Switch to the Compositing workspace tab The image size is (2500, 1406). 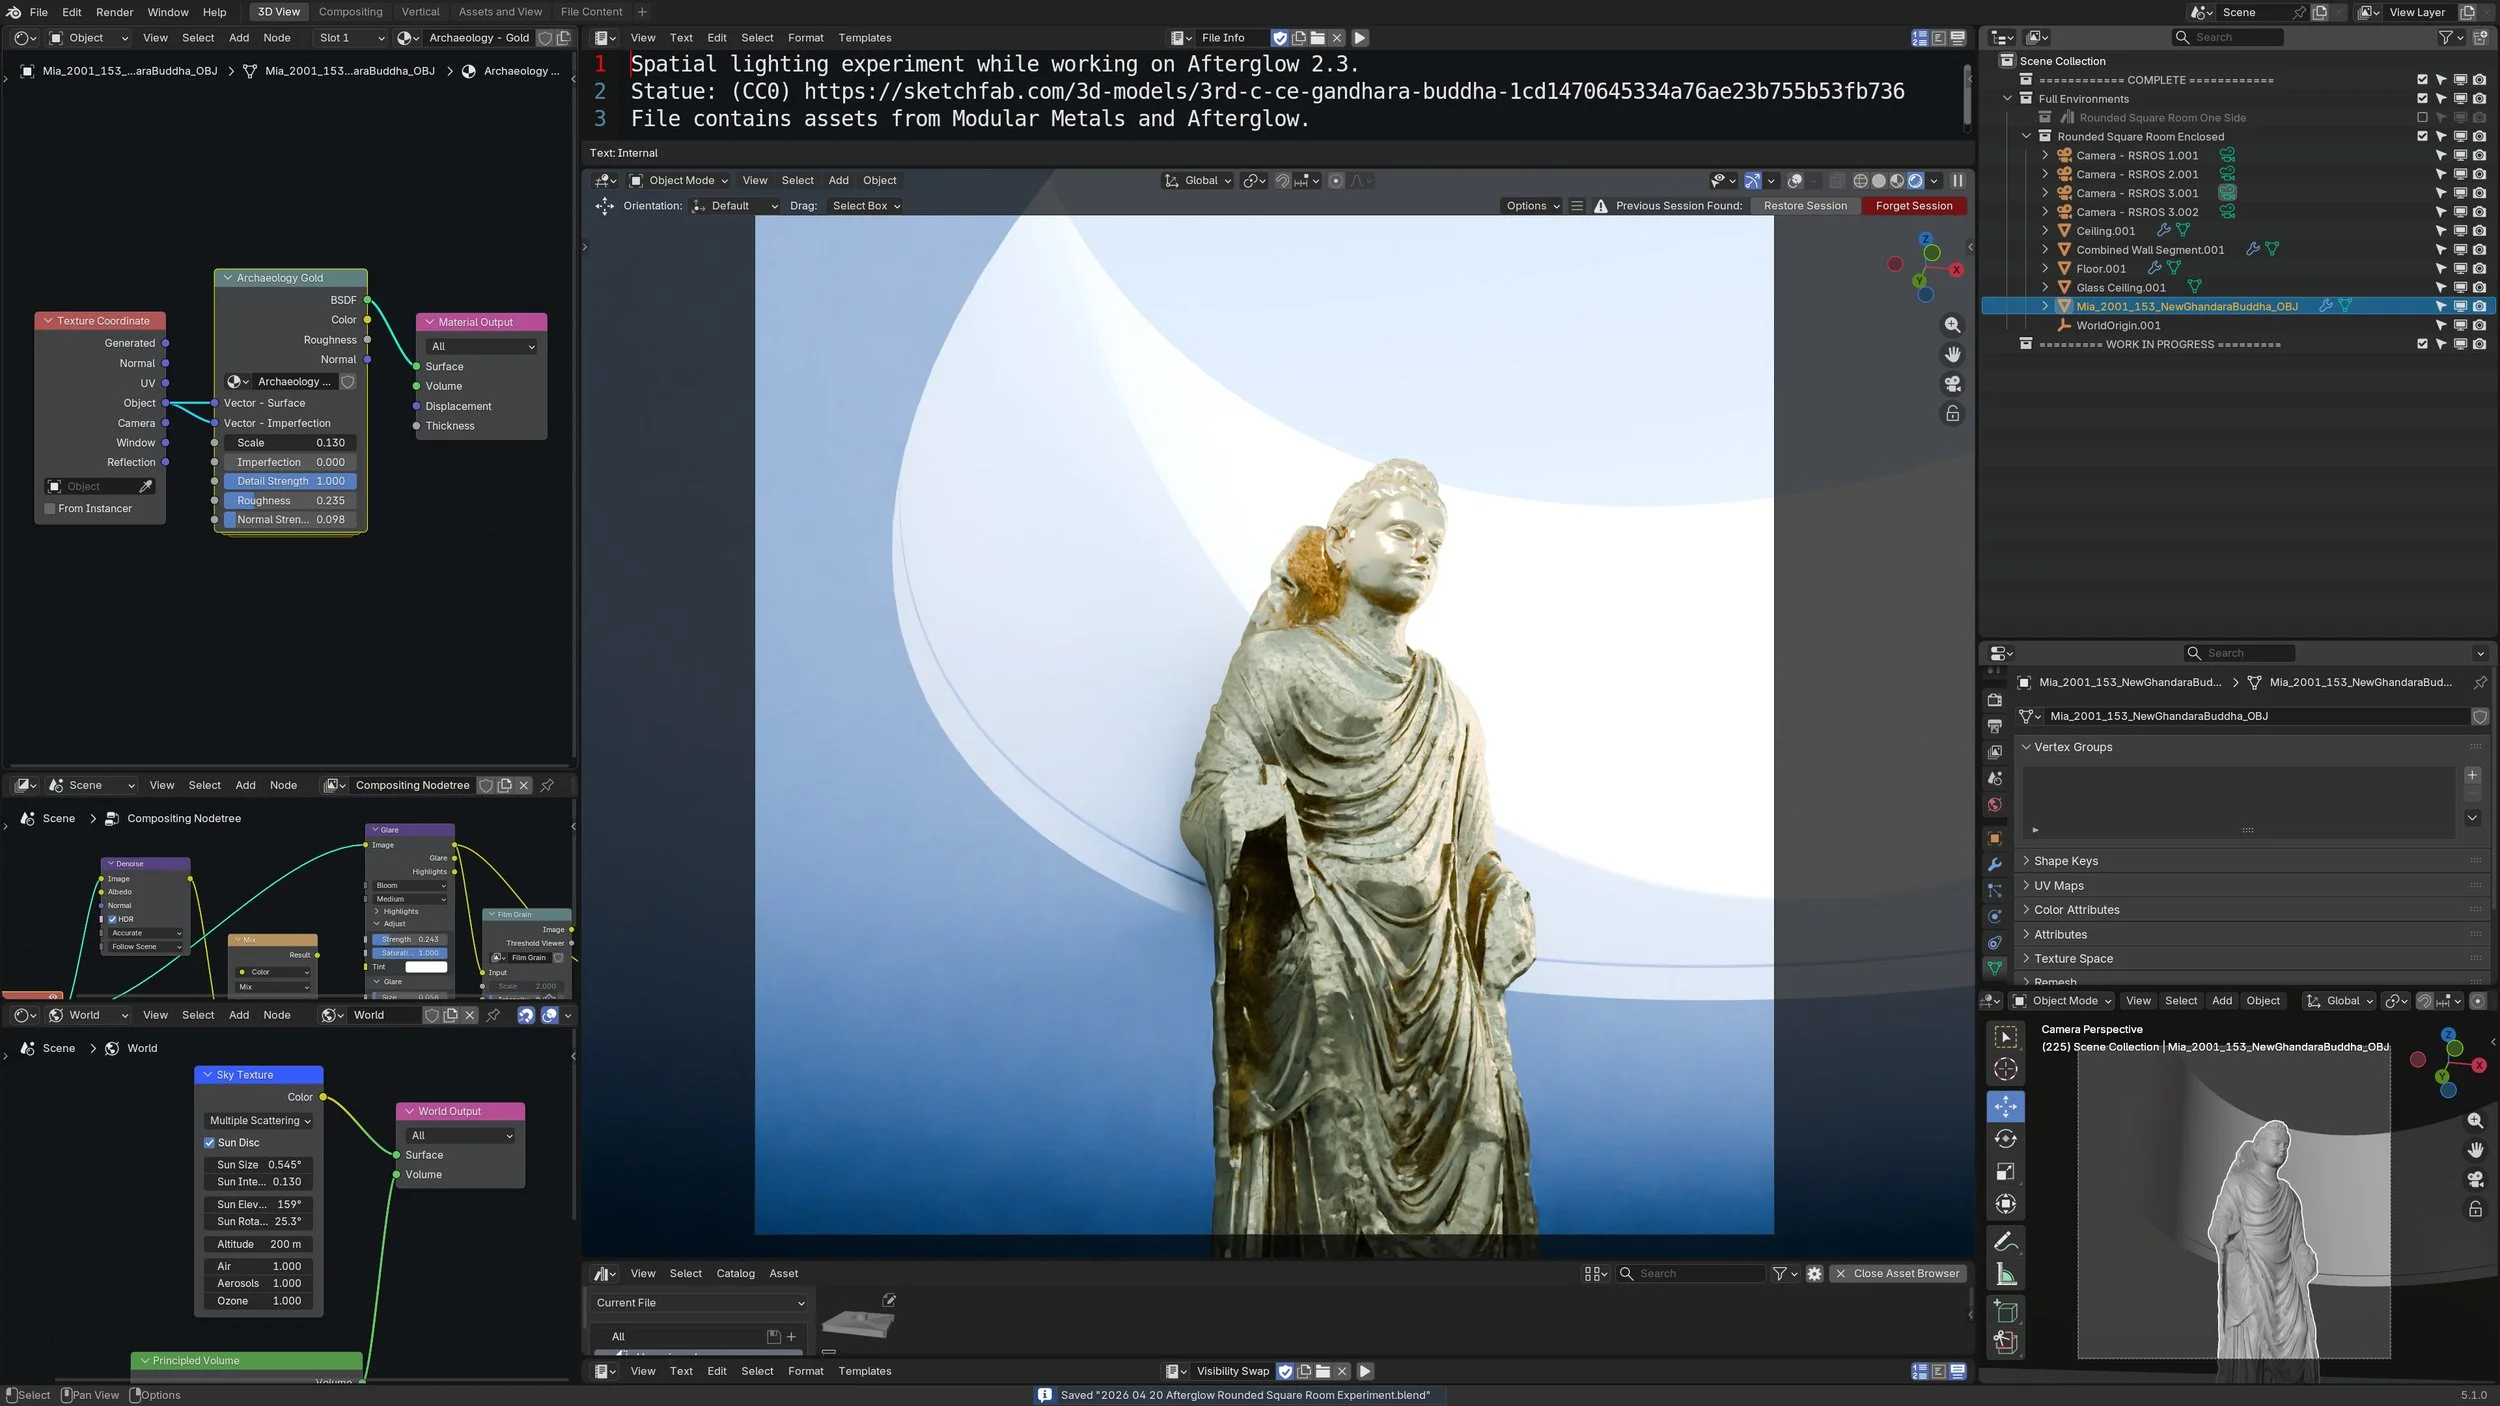(350, 12)
